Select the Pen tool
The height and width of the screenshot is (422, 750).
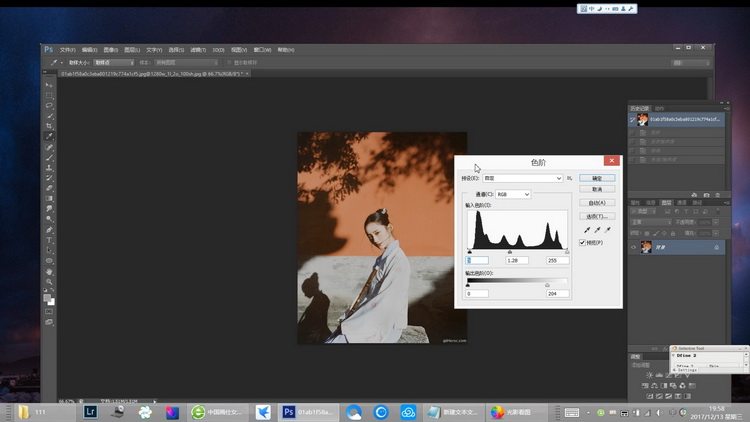point(49,230)
